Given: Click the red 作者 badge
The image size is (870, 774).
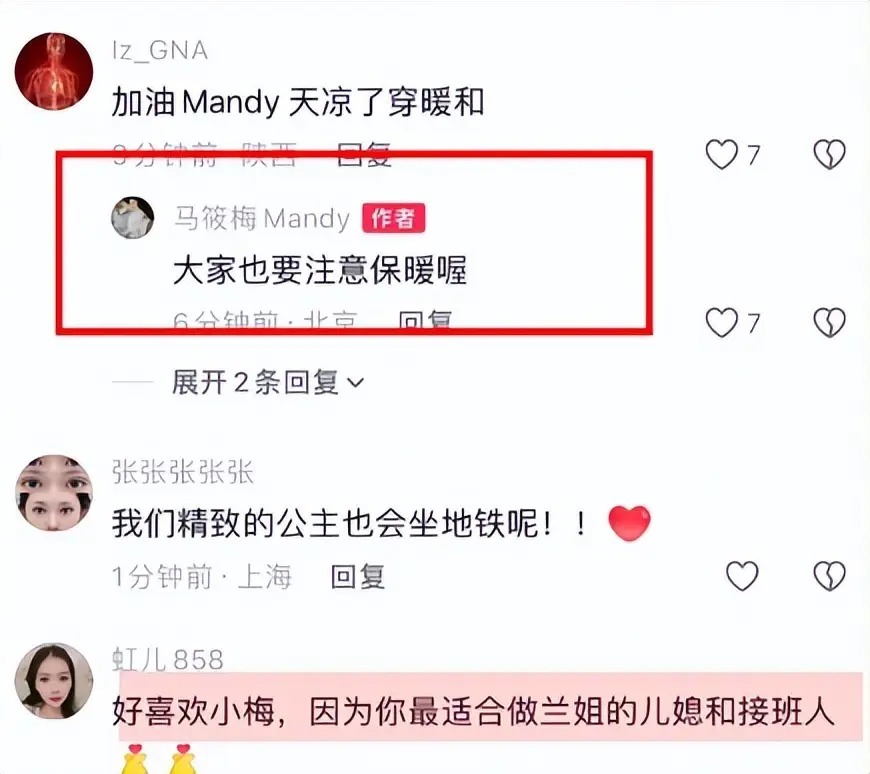Looking at the screenshot, I should click(x=393, y=218).
